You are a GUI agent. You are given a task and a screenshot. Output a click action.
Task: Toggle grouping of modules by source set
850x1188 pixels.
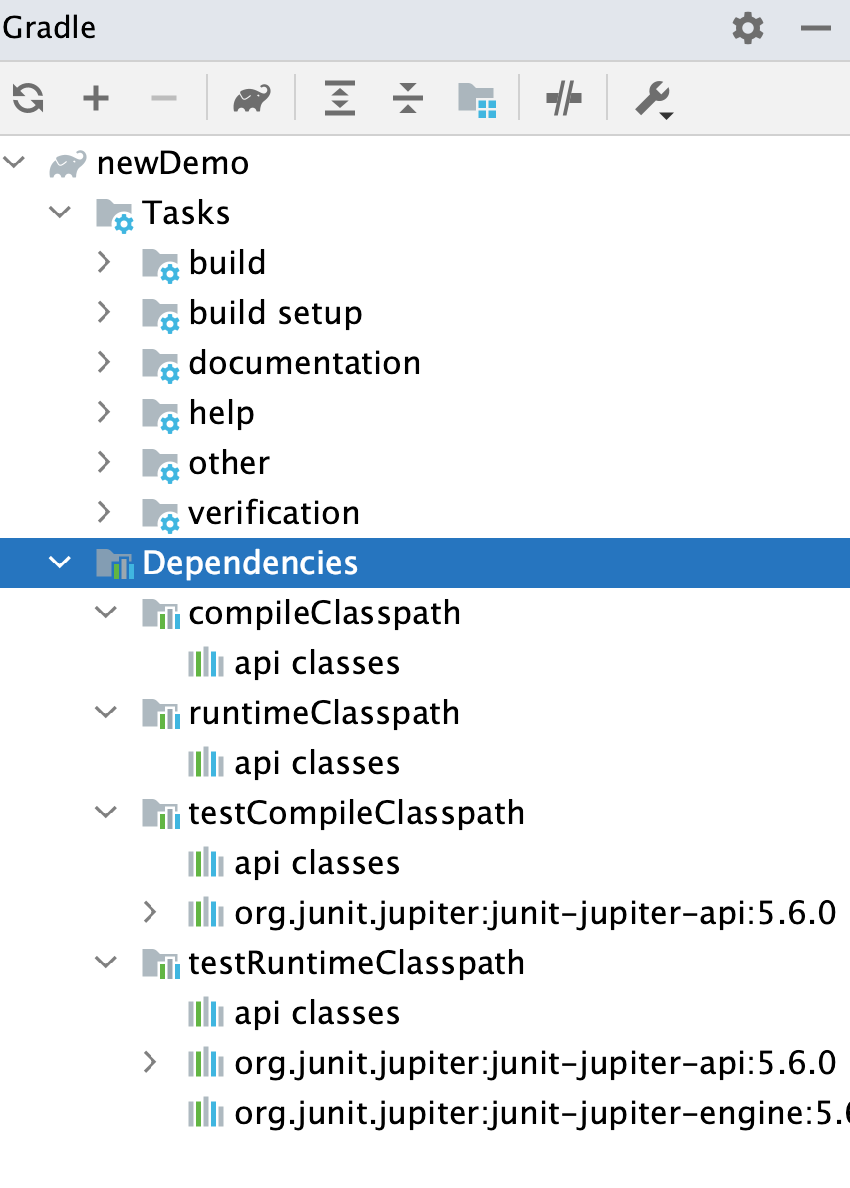point(479,98)
